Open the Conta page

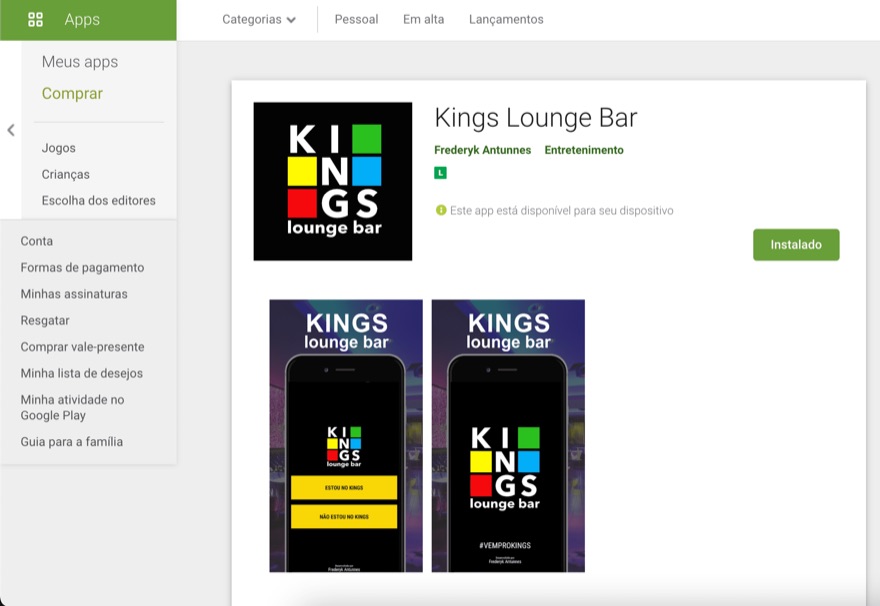36,241
